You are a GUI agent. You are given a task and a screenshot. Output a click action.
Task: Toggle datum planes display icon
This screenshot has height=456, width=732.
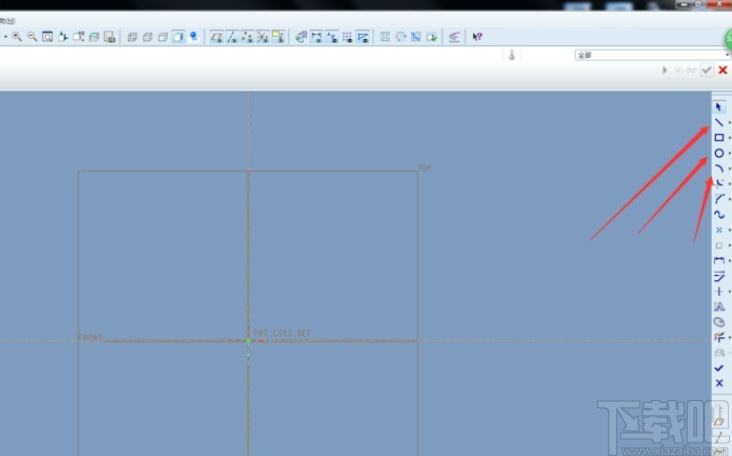tap(216, 36)
